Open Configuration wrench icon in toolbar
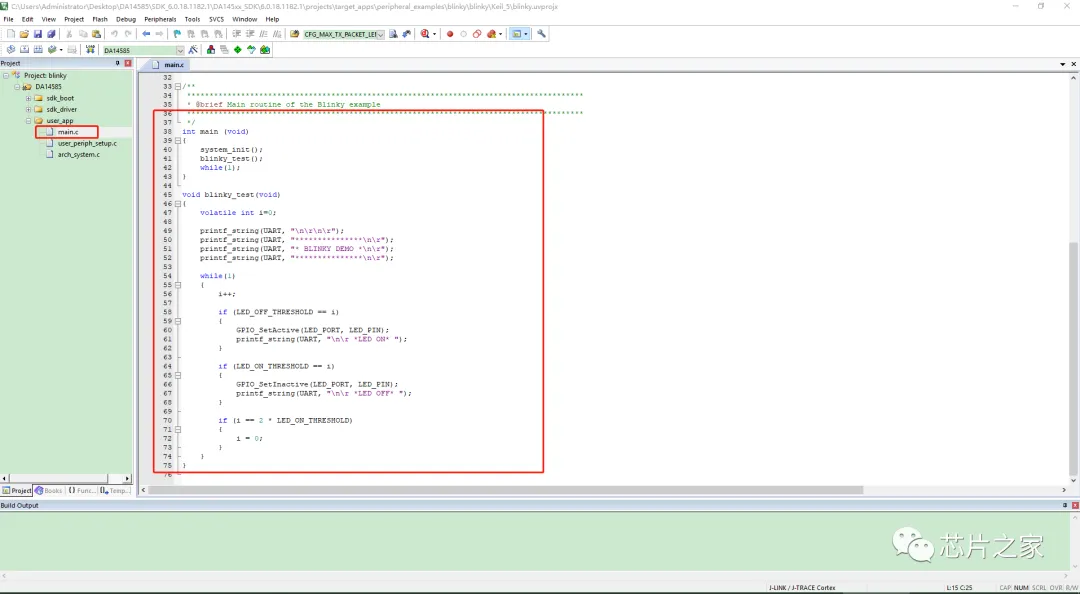The width and height of the screenshot is (1080, 594). (x=542, y=34)
